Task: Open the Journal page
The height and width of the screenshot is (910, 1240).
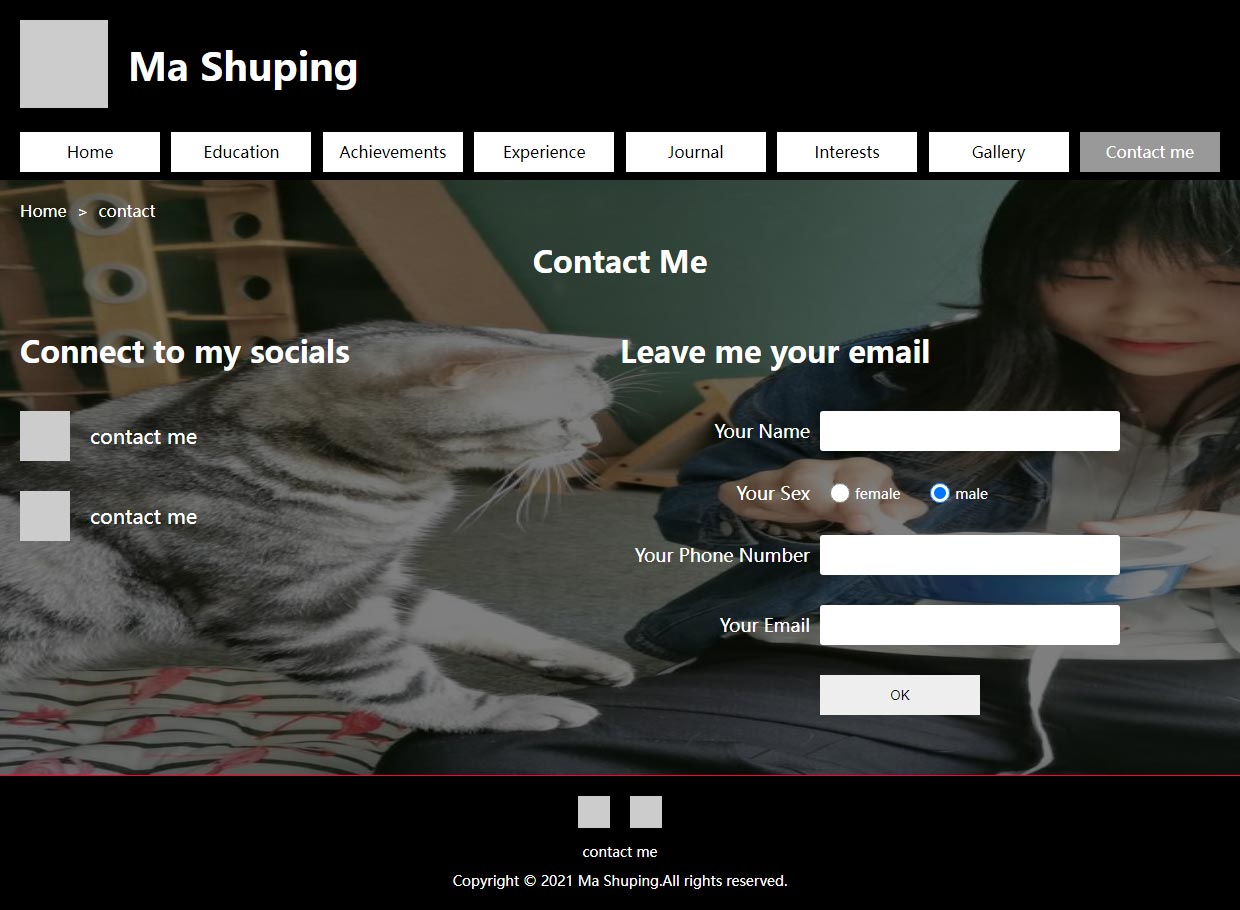Action: pyautogui.click(x=696, y=152)
